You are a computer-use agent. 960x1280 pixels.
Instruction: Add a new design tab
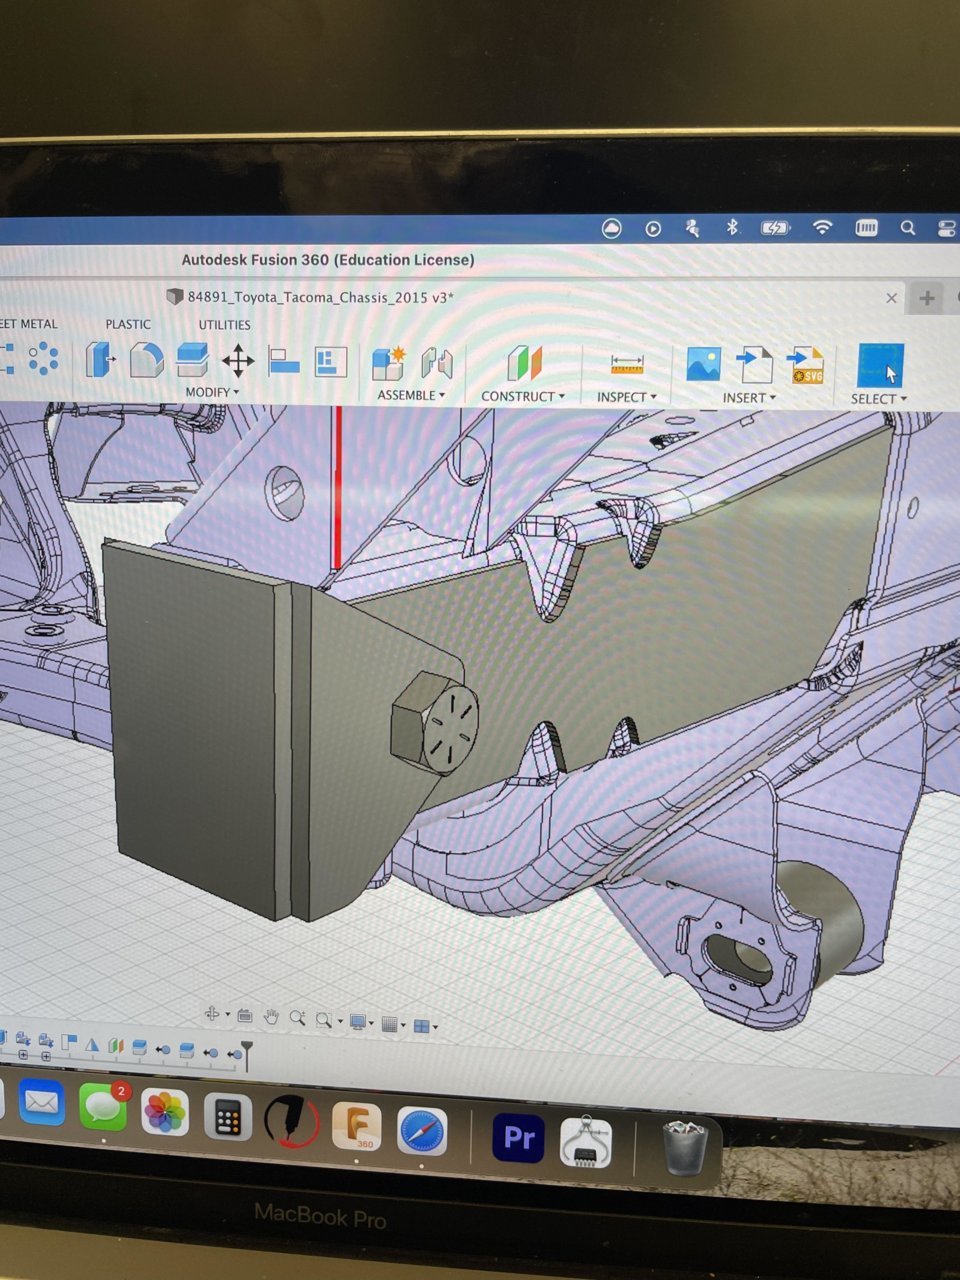coord(927,298)
